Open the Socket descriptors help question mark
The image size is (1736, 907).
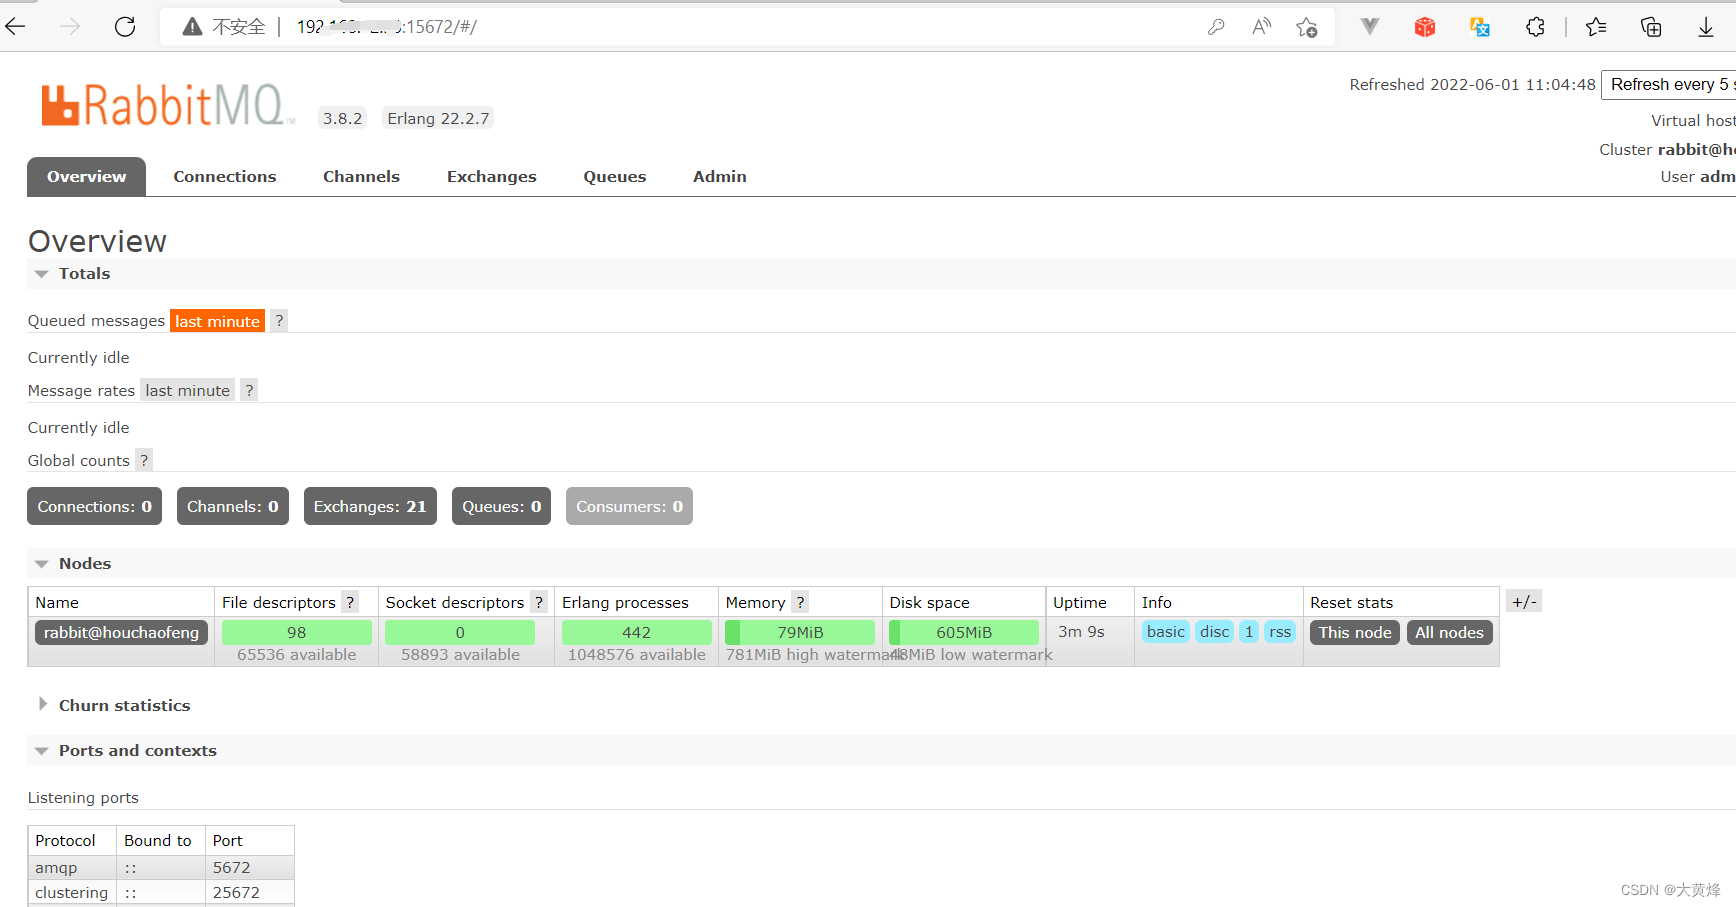coord(539,602)
